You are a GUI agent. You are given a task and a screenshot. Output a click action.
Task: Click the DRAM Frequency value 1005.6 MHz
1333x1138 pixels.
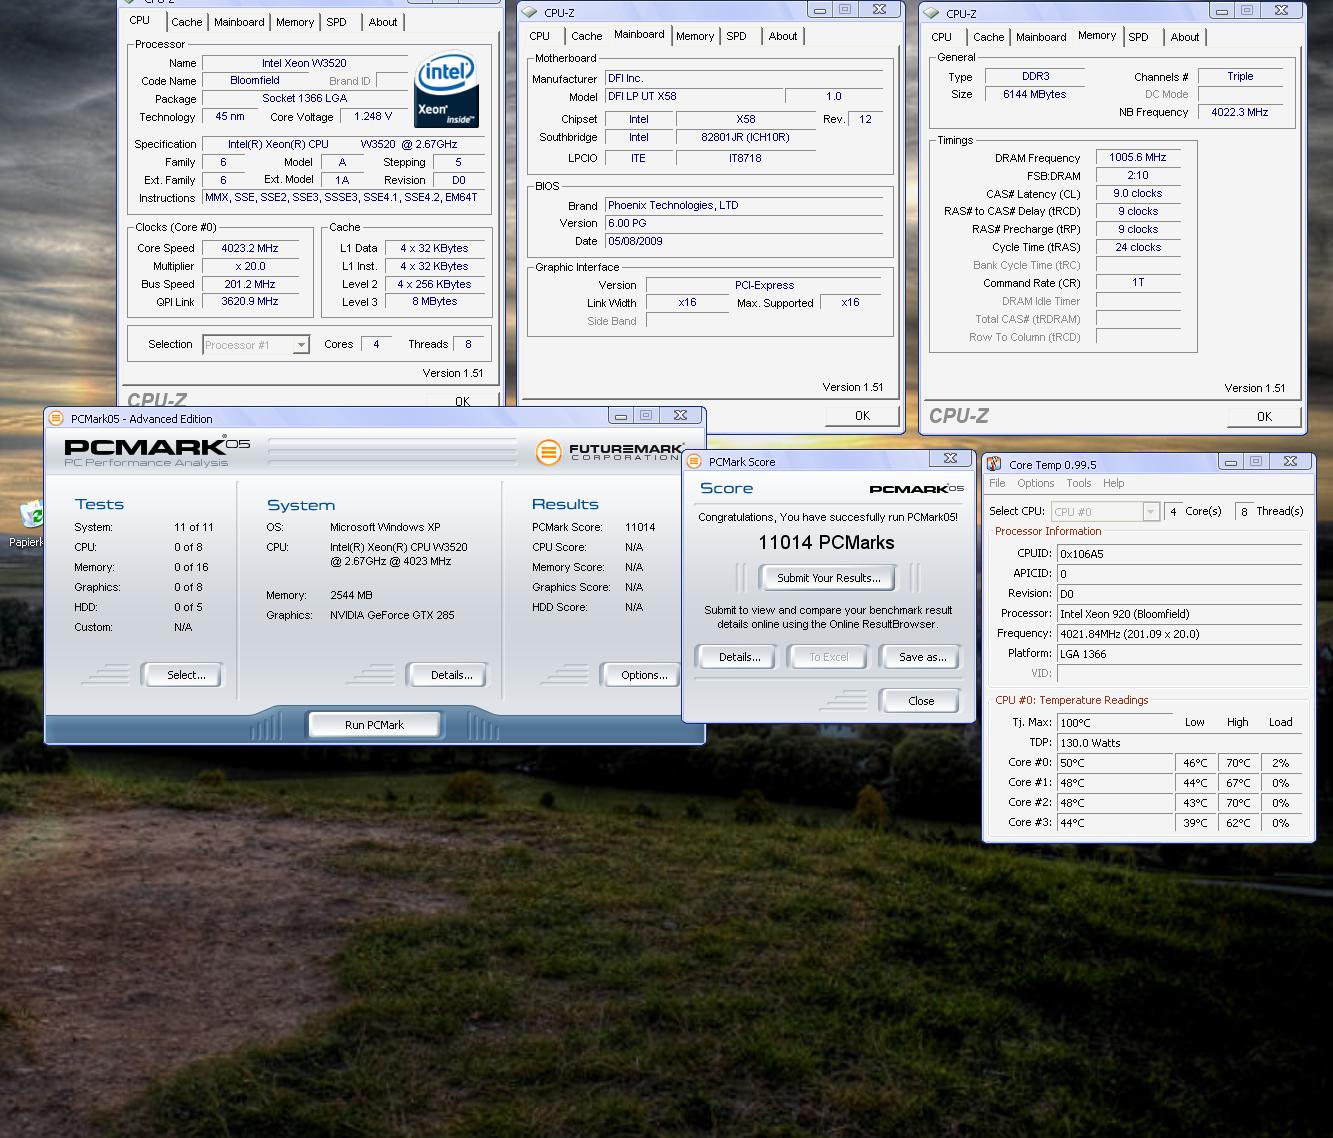1138,158
